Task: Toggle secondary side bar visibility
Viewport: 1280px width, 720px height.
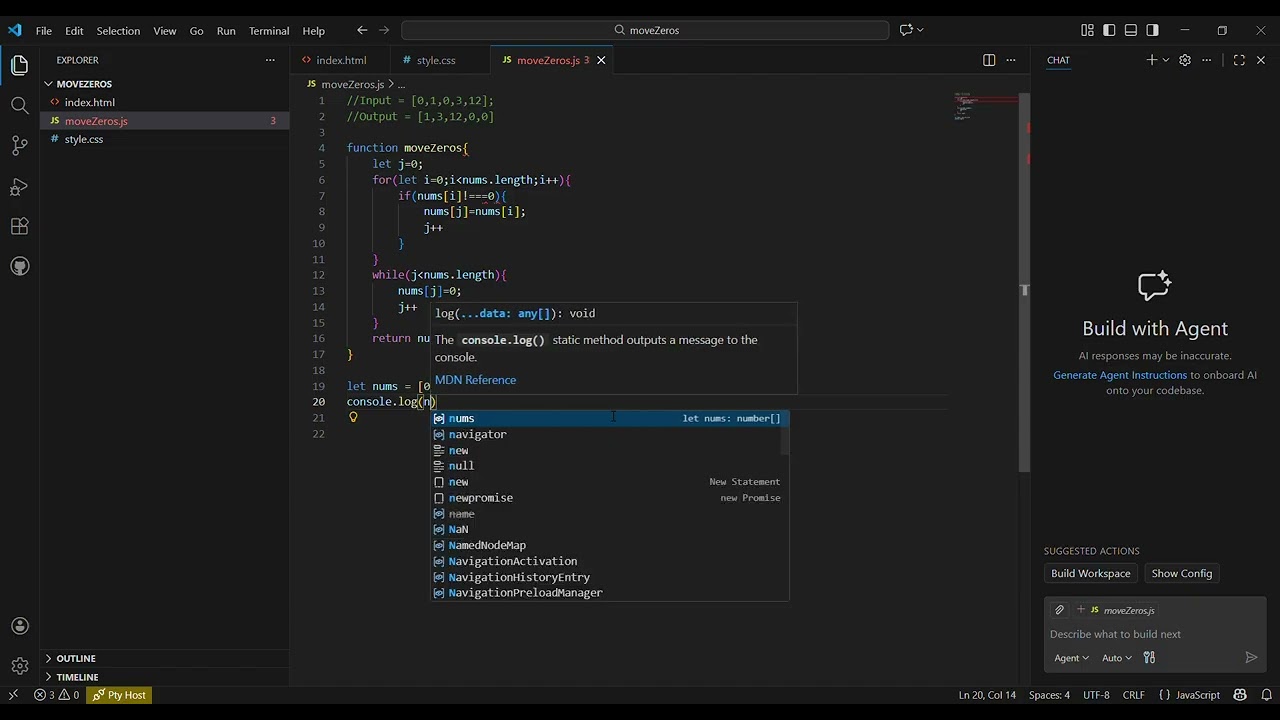Action: (1153, 30)
